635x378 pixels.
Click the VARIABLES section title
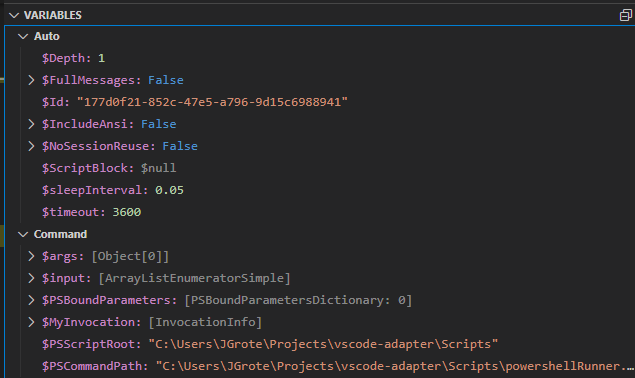coord(53,15)
